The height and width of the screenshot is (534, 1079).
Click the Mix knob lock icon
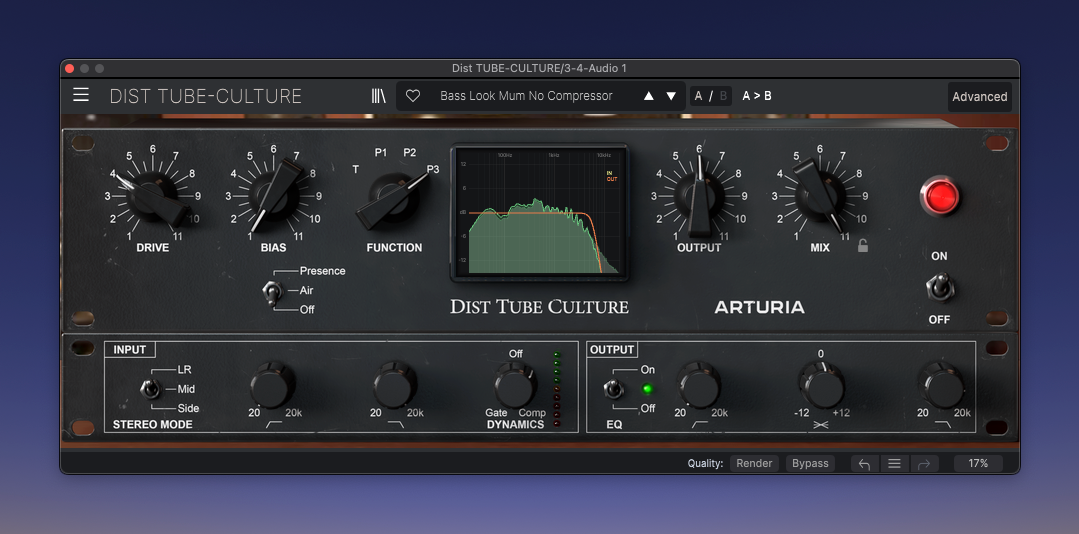tap(863, 245)
